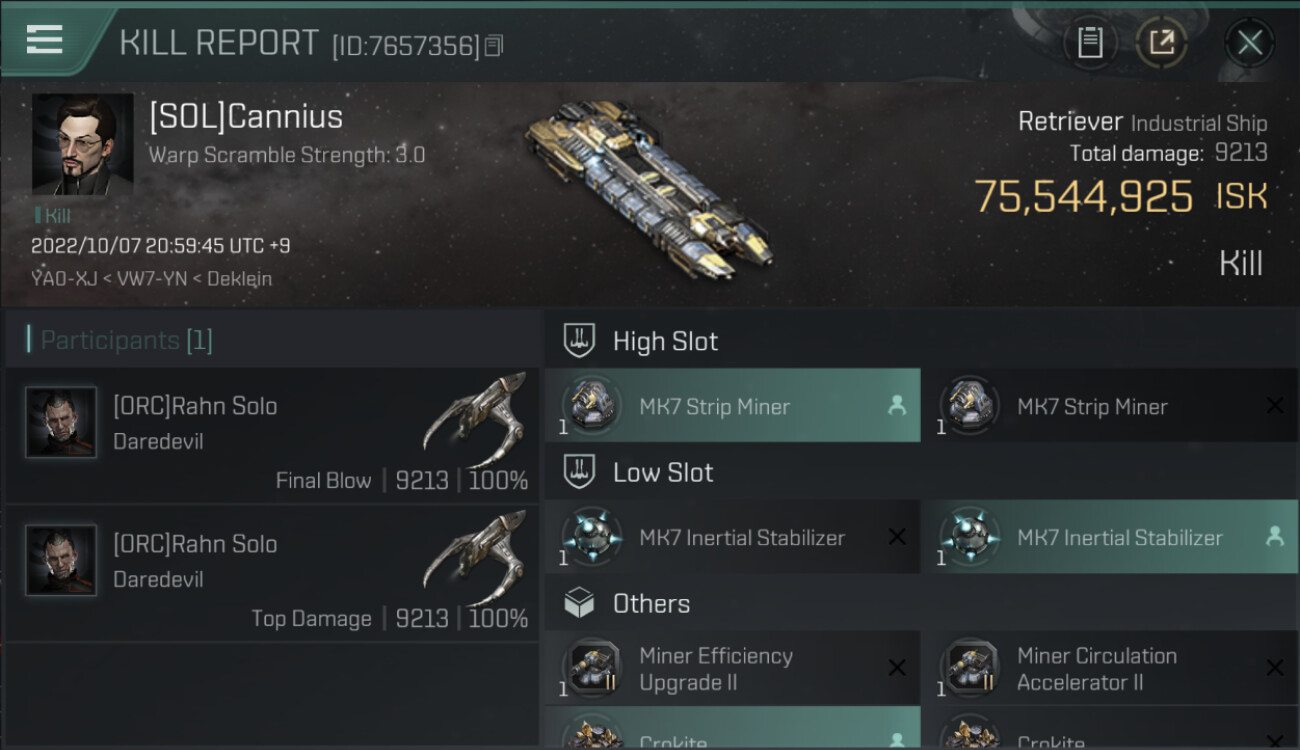Open the hamburger menu icon
Viewport: 1300px width, 750px height.
tap(44, 39)
